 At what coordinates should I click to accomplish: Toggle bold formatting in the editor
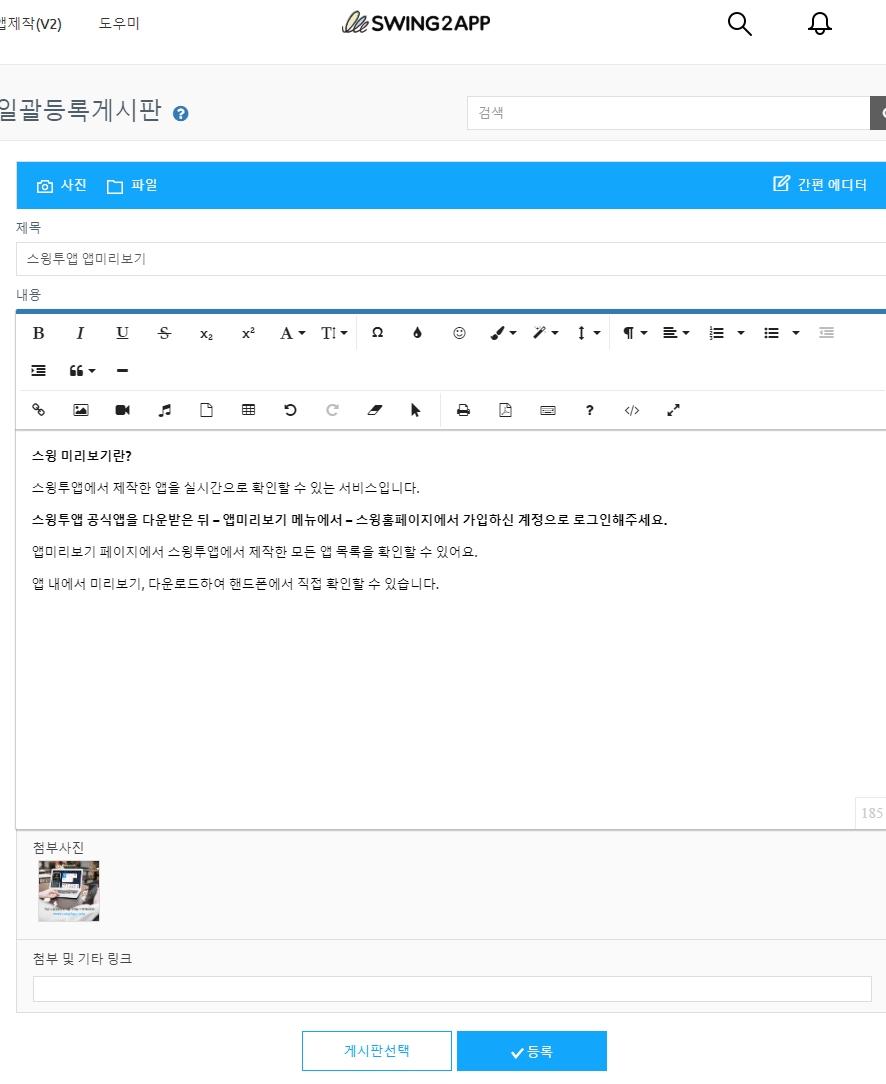(x=39, y=333)
